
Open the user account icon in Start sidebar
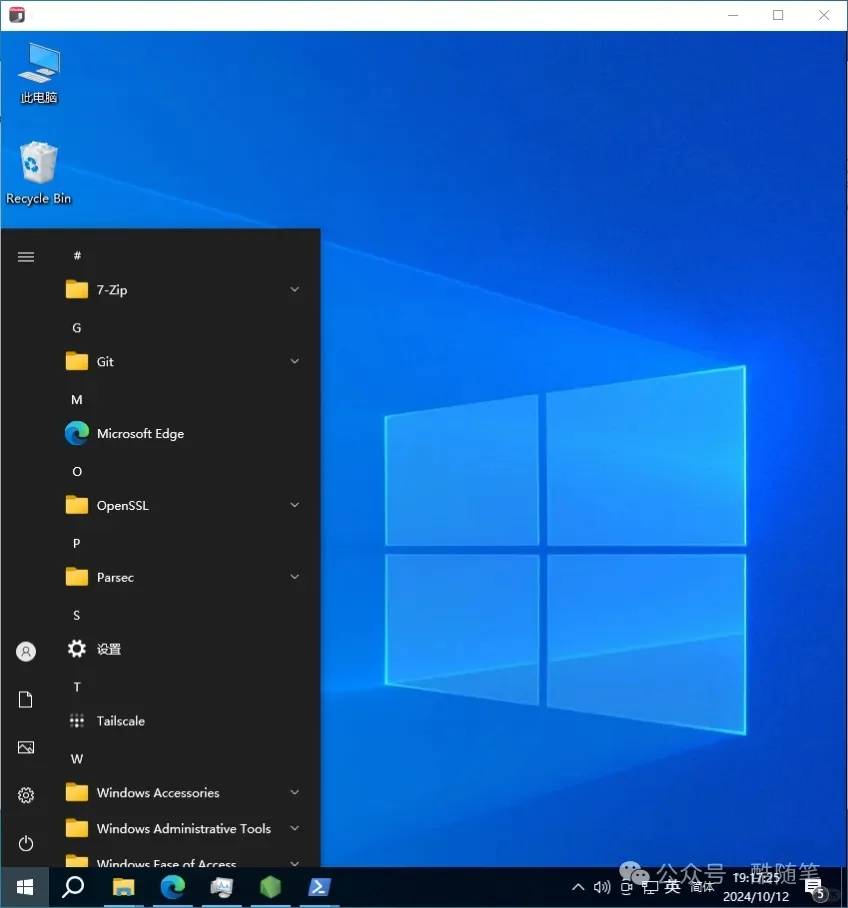(25, 651)
